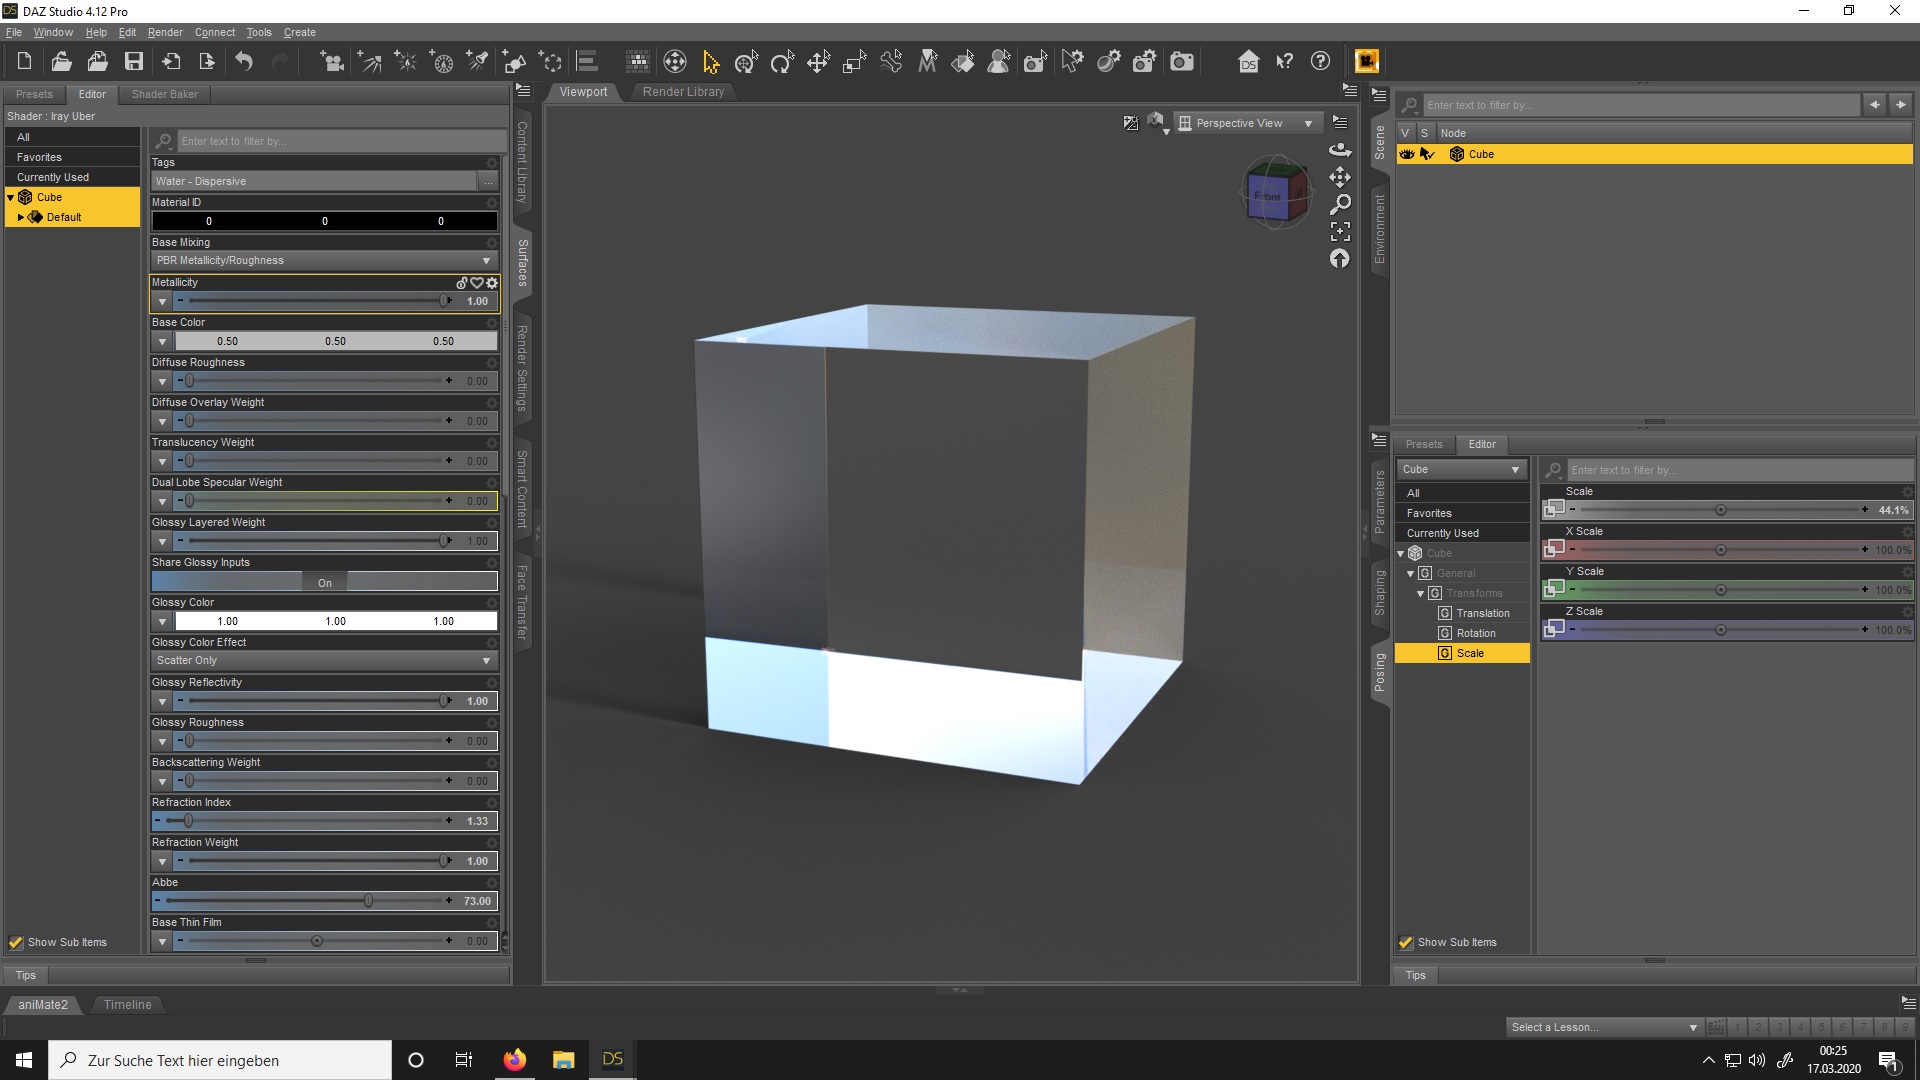Toggle Share Glossy Inputs On switch
1920x1080 pixels.
[324, 582]
